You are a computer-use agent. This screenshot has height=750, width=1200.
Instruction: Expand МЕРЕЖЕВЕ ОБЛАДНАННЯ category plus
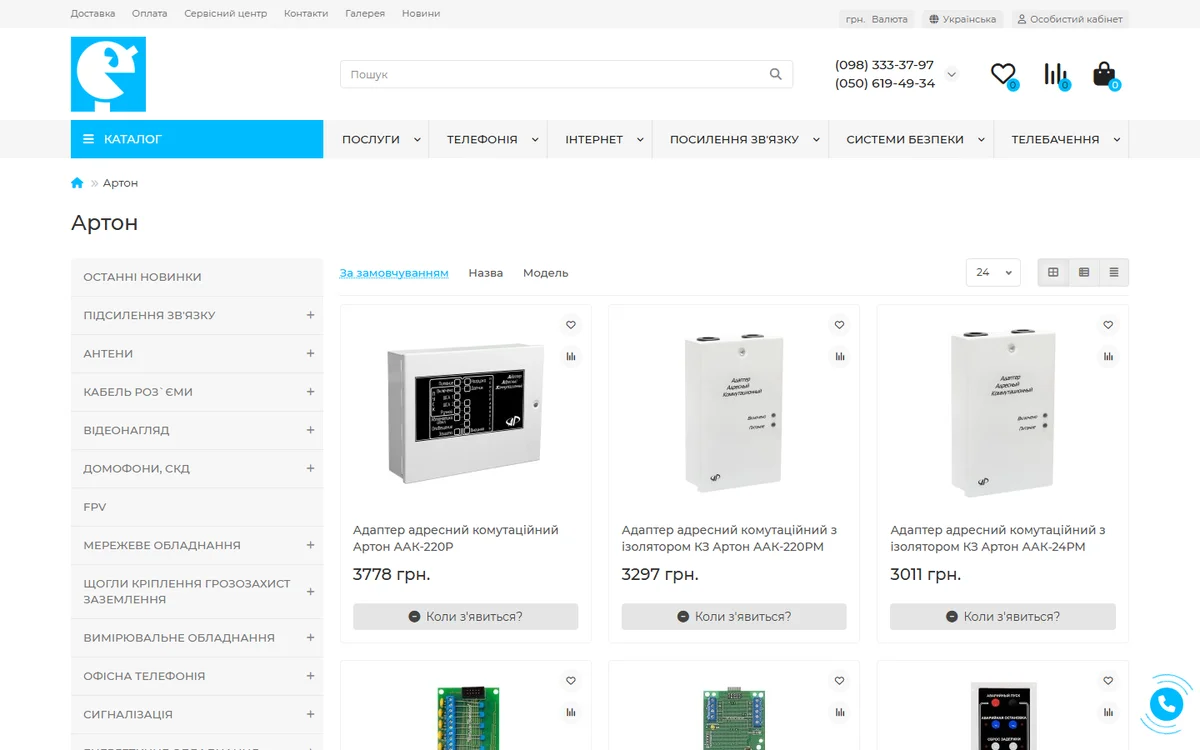[x=310, y=545]
